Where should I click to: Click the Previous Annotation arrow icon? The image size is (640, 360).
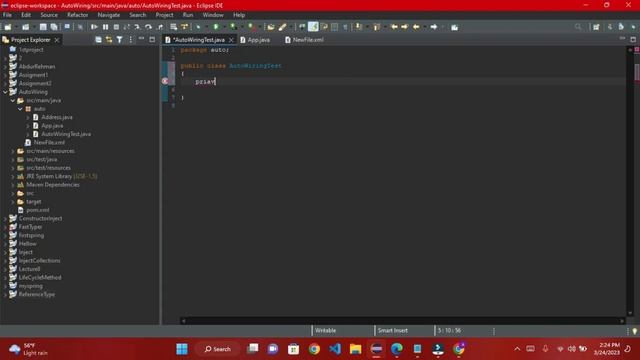pos(376,27)
